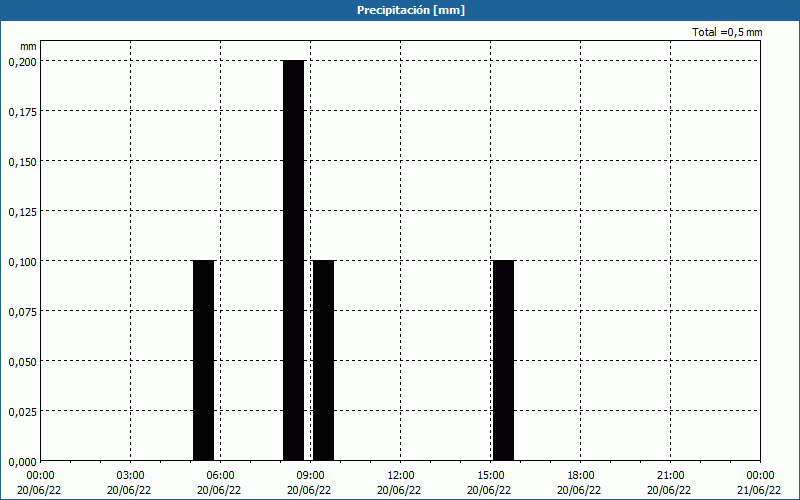
Task: Click the 0,175 y-axis label
Action: 22,112
